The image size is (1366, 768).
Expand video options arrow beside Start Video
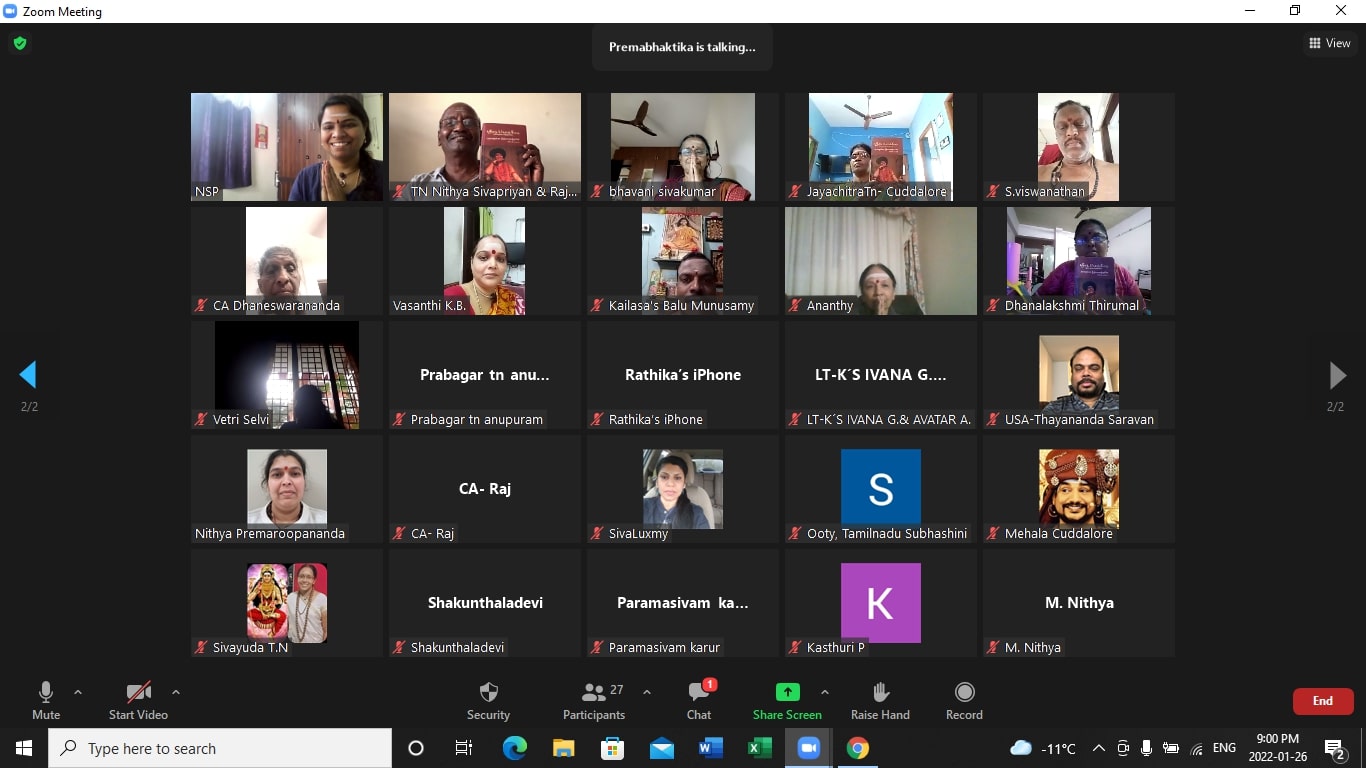point(176,692)
